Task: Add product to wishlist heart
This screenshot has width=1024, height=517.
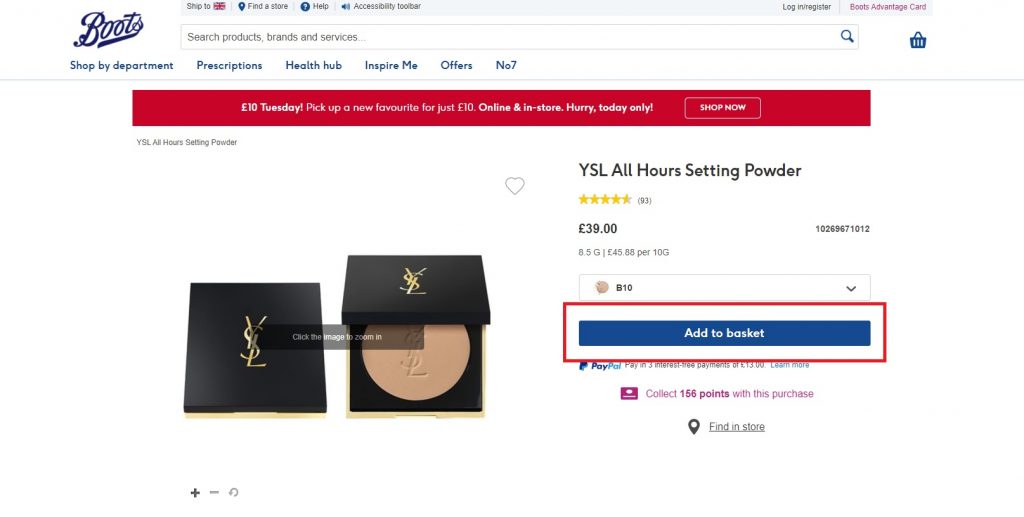Action: [x=514, y=186]
